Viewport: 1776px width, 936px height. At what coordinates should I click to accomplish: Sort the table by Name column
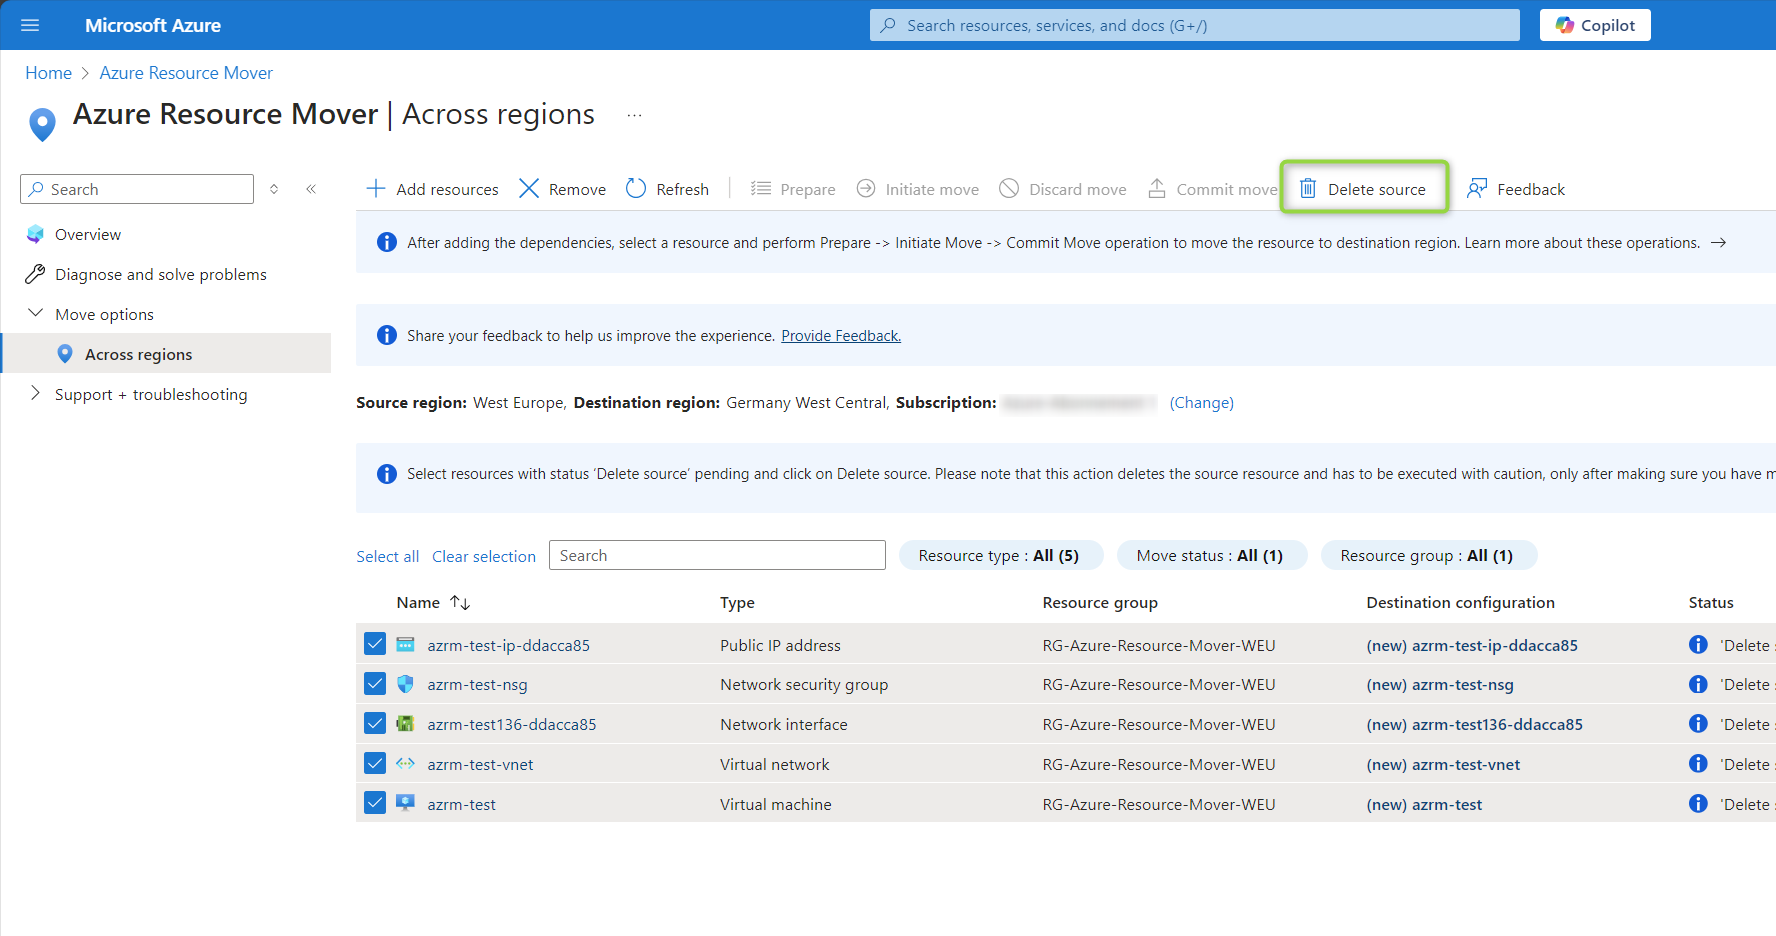pyautogui.click(x=433, y=602)
